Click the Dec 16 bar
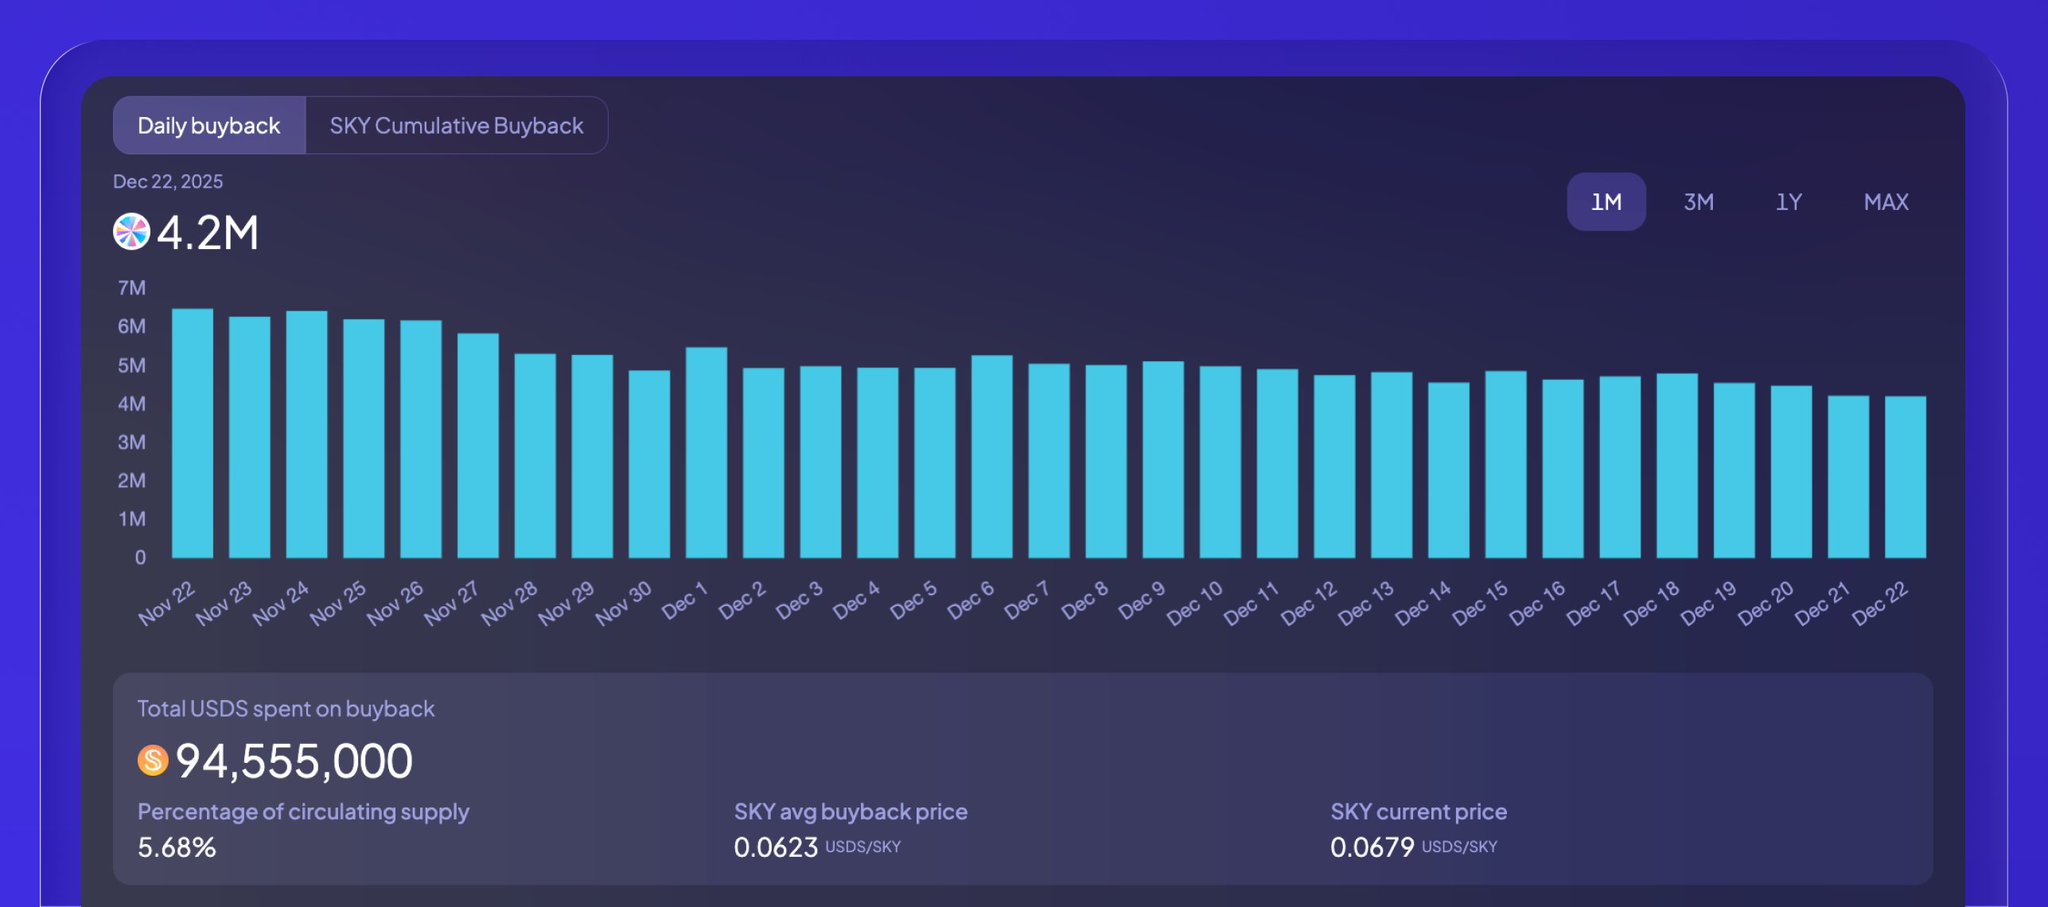The width and height of the screenshot is (2048, 907). tap(1563, 468)
